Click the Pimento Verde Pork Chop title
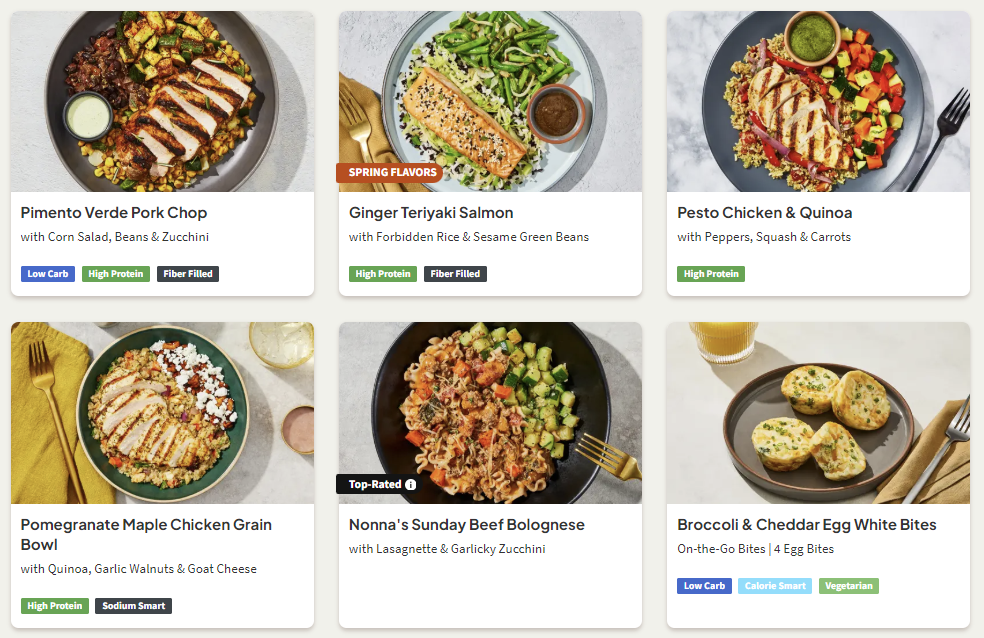984x638 pixels. click(114, 213)
